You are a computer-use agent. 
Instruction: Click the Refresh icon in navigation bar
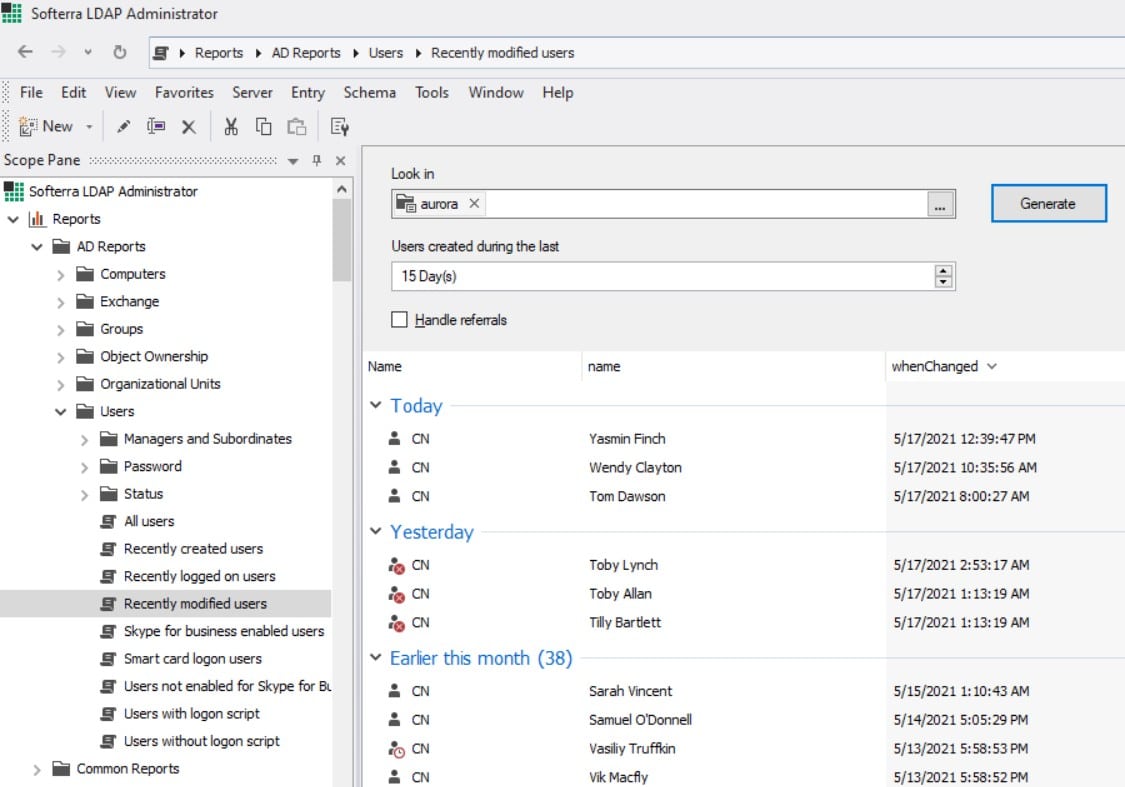[119, 52]
